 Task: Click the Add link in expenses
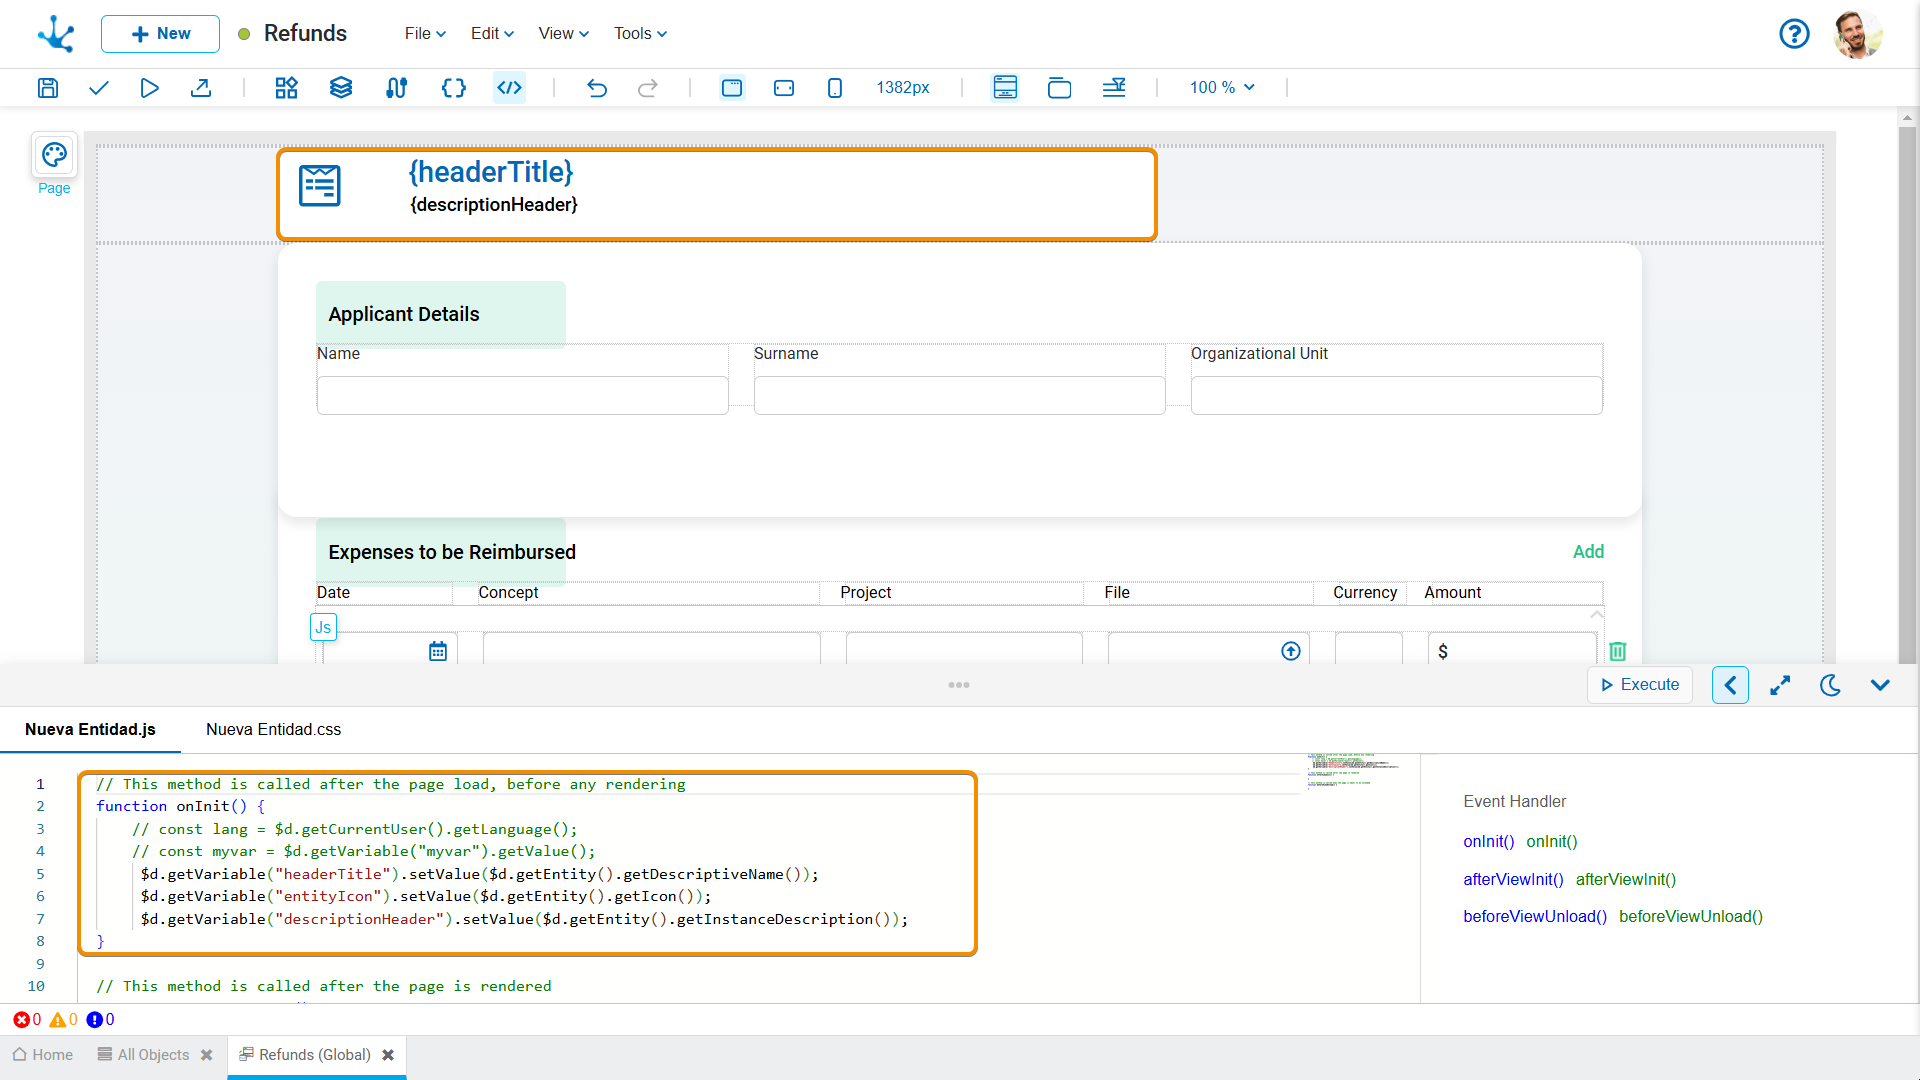tap(1588, 552)
